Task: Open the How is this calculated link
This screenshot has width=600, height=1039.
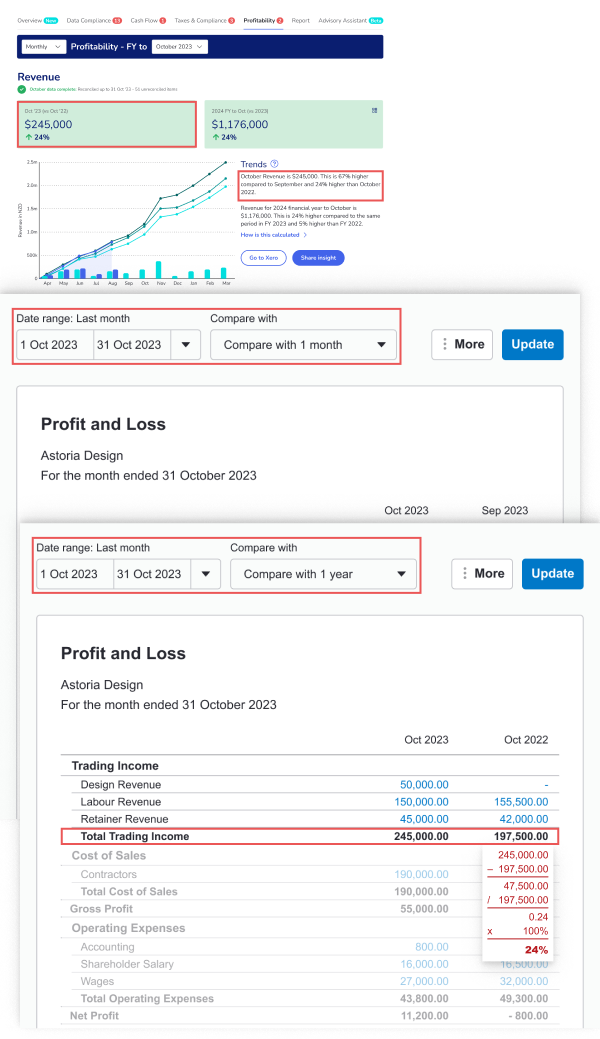Action: pyautogui.click(x=270, y=235)
